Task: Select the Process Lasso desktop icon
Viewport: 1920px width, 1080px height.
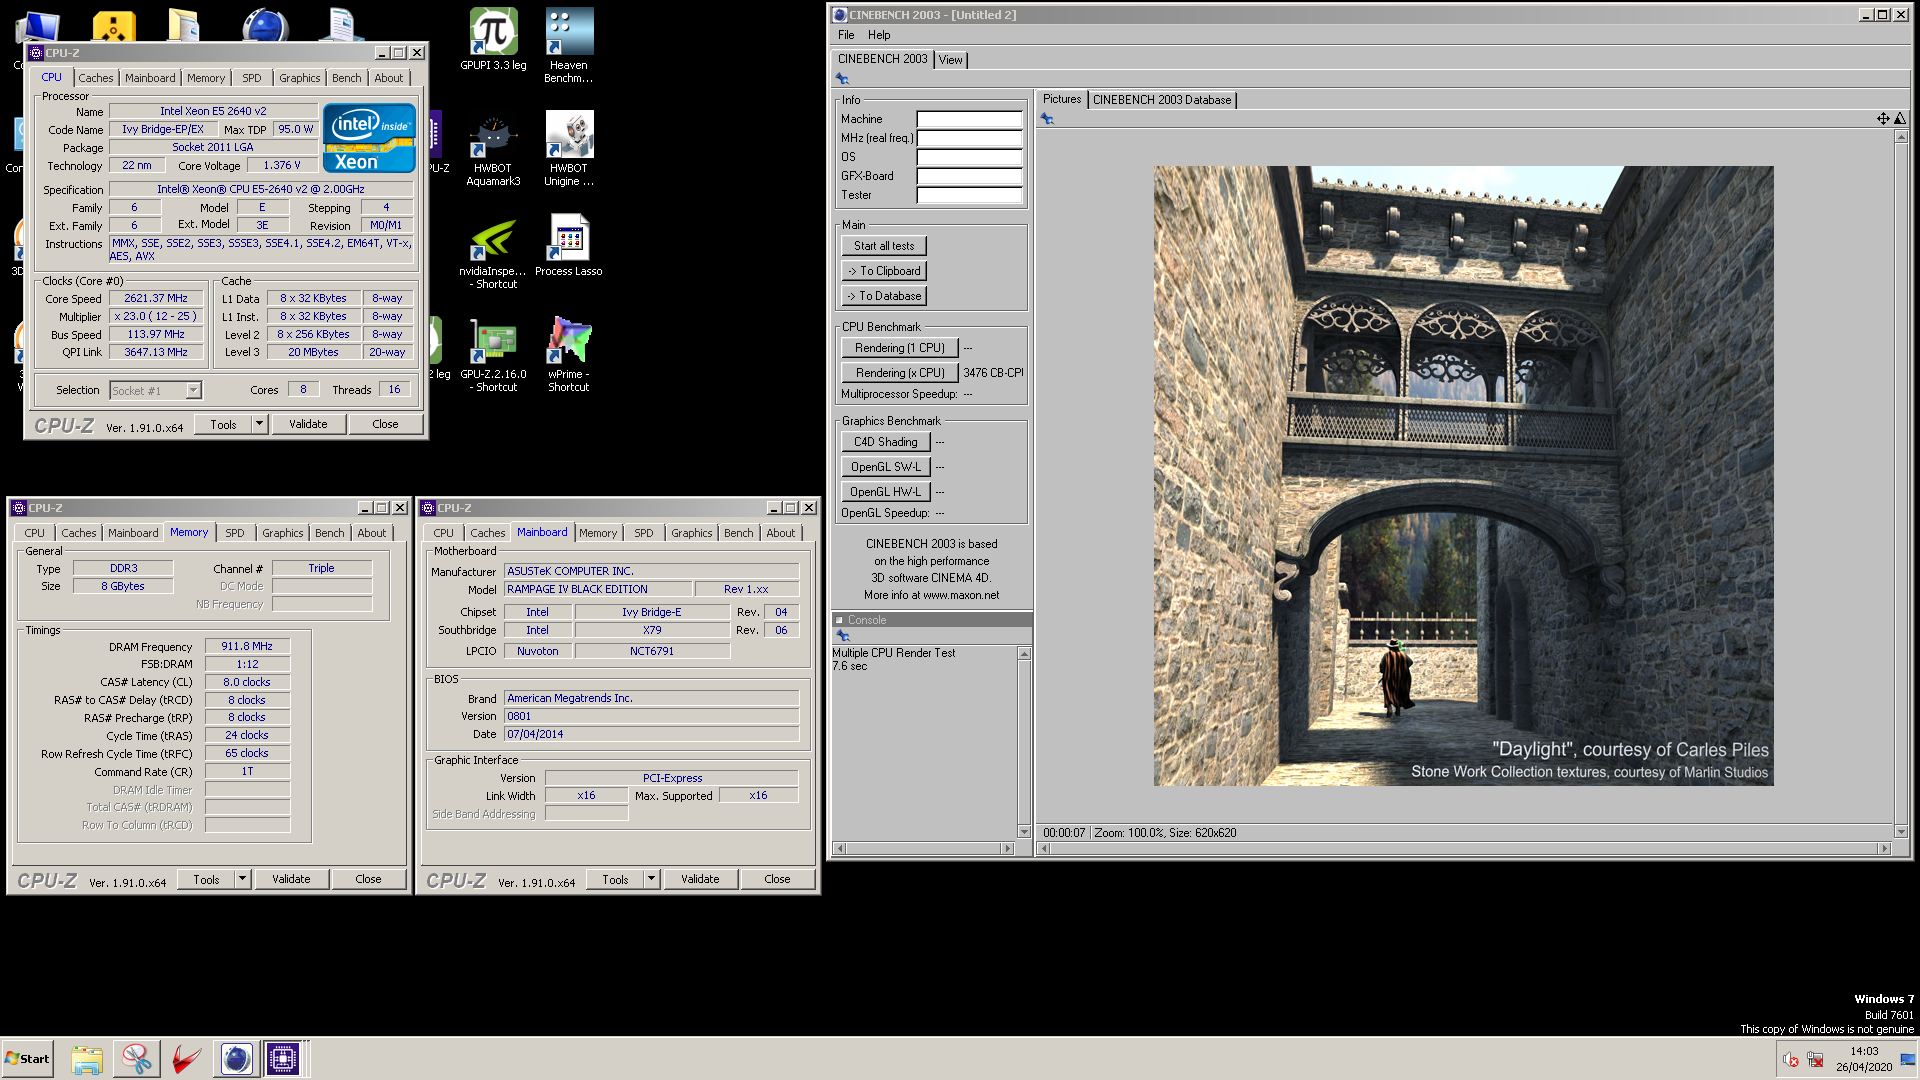Action: coord(569,245)
